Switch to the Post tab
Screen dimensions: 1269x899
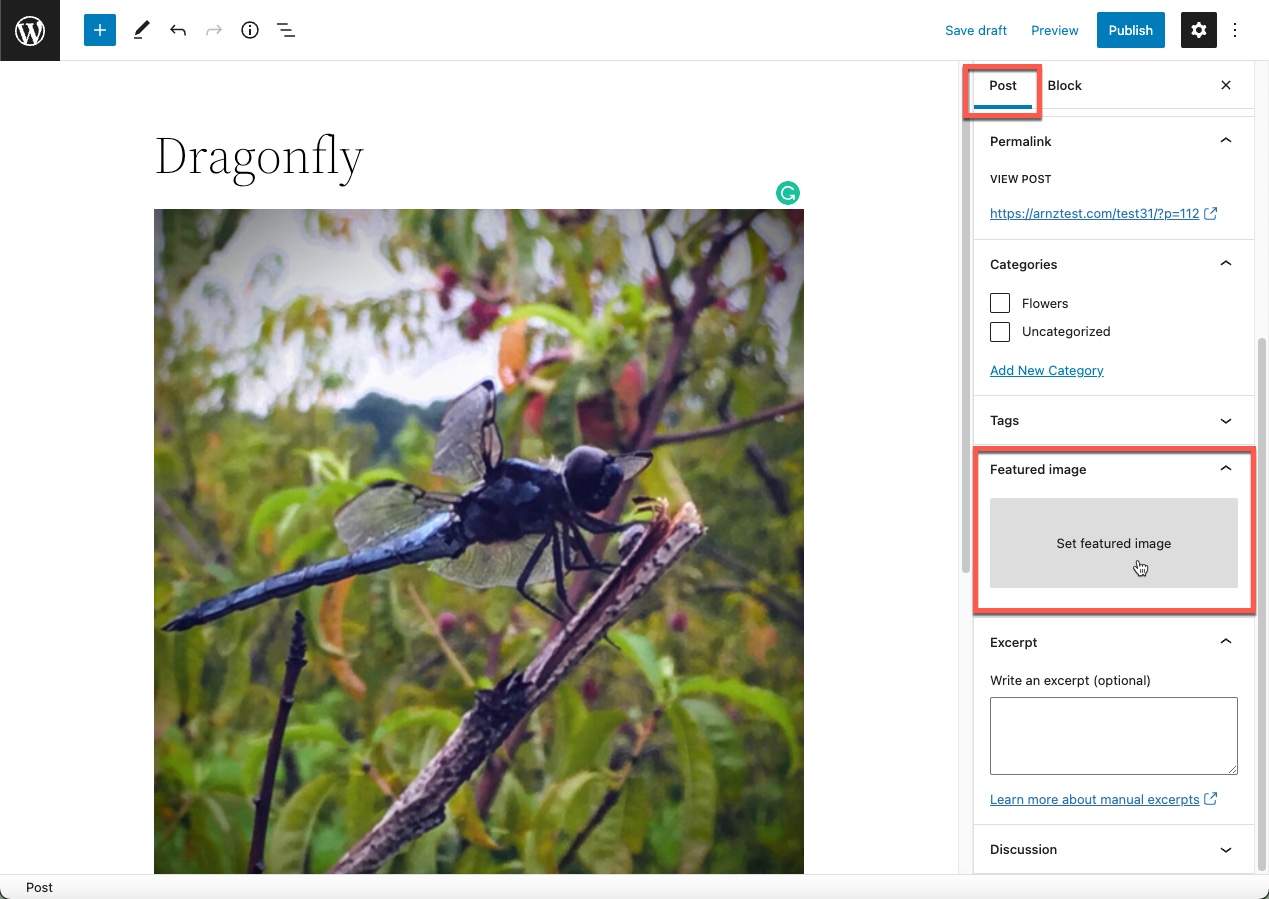point(1003,85)
